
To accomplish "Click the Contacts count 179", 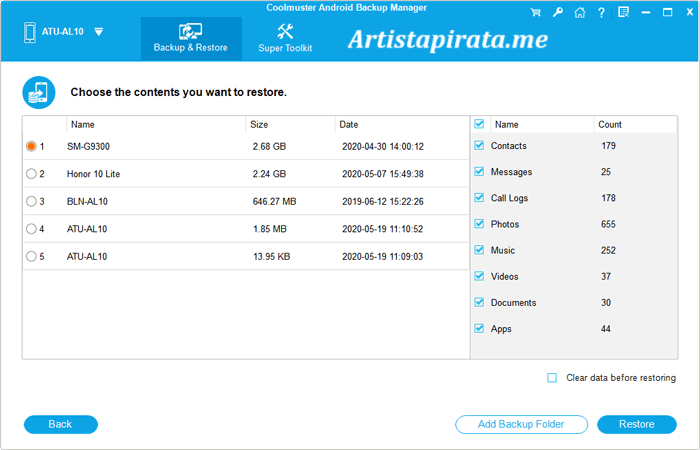I will point(608,146).
